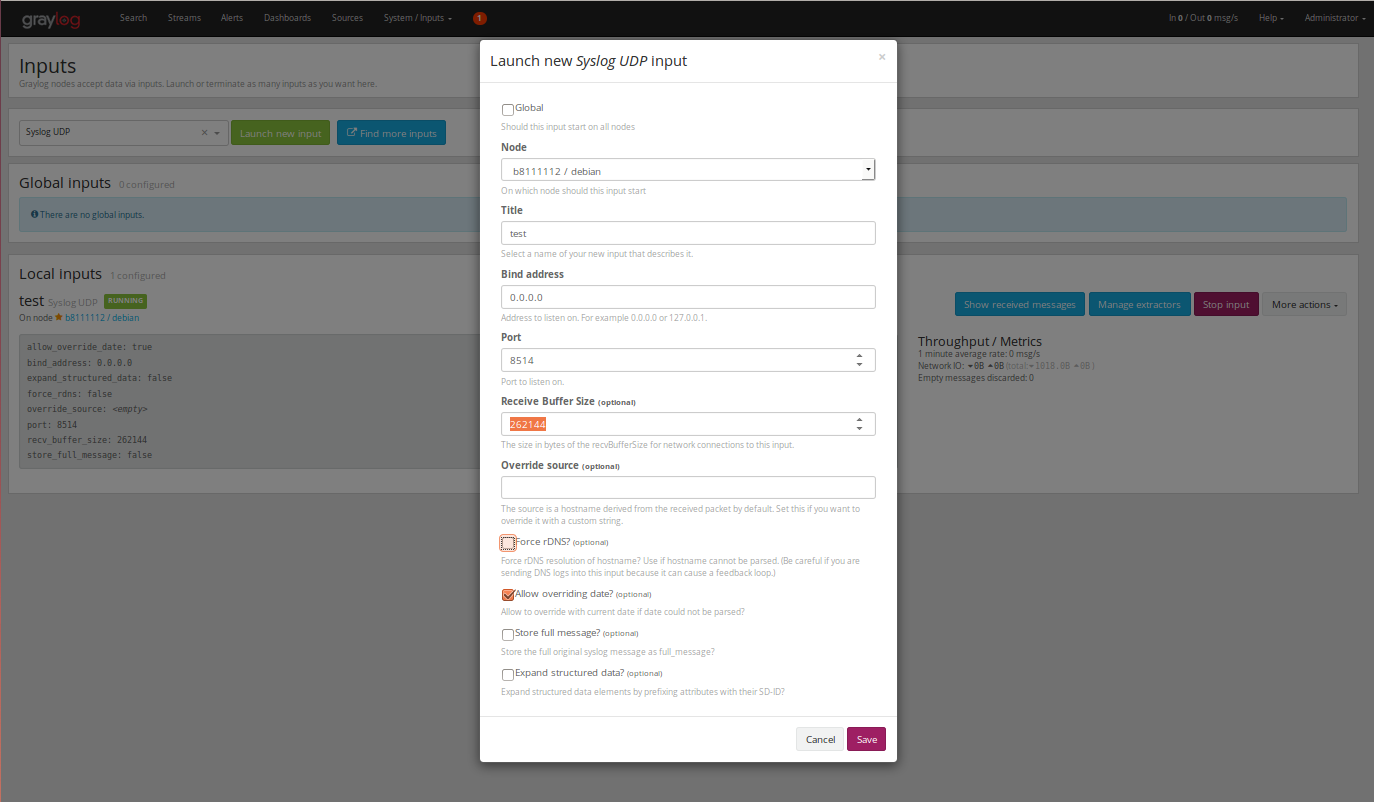
Task: Click the 'recv_buffer_size: 262144' config line
Action: 87,440
